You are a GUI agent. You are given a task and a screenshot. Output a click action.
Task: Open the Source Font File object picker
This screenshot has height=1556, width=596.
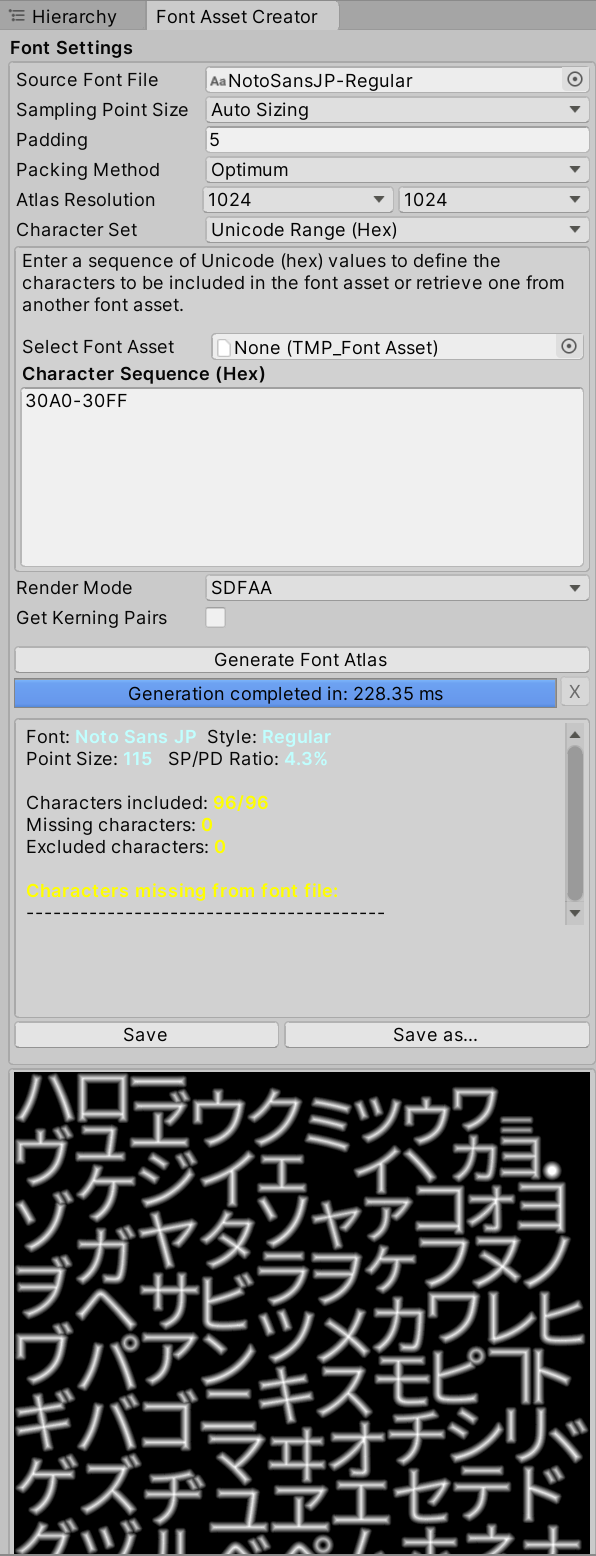pyautogui.click(x=574, y=80)
